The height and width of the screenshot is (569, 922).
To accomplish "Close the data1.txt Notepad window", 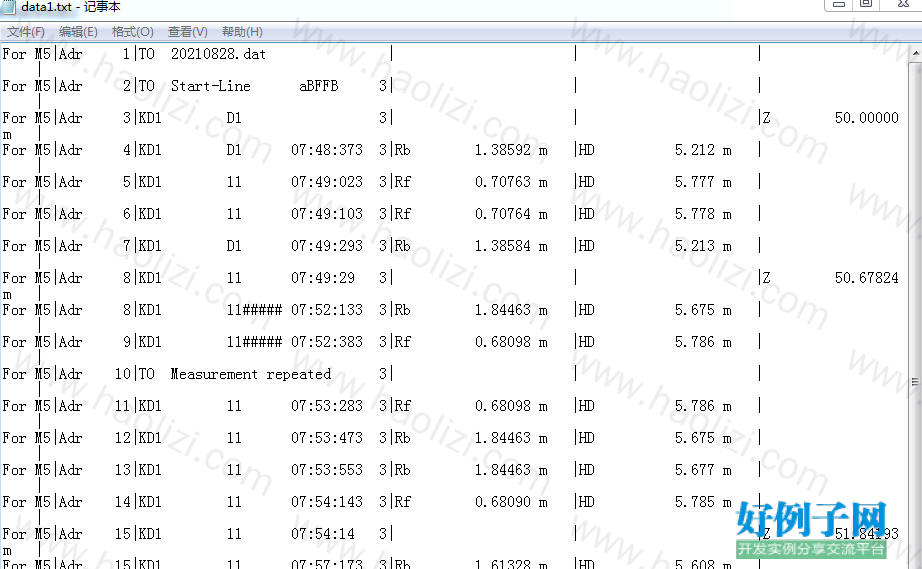I will point(903,5).
